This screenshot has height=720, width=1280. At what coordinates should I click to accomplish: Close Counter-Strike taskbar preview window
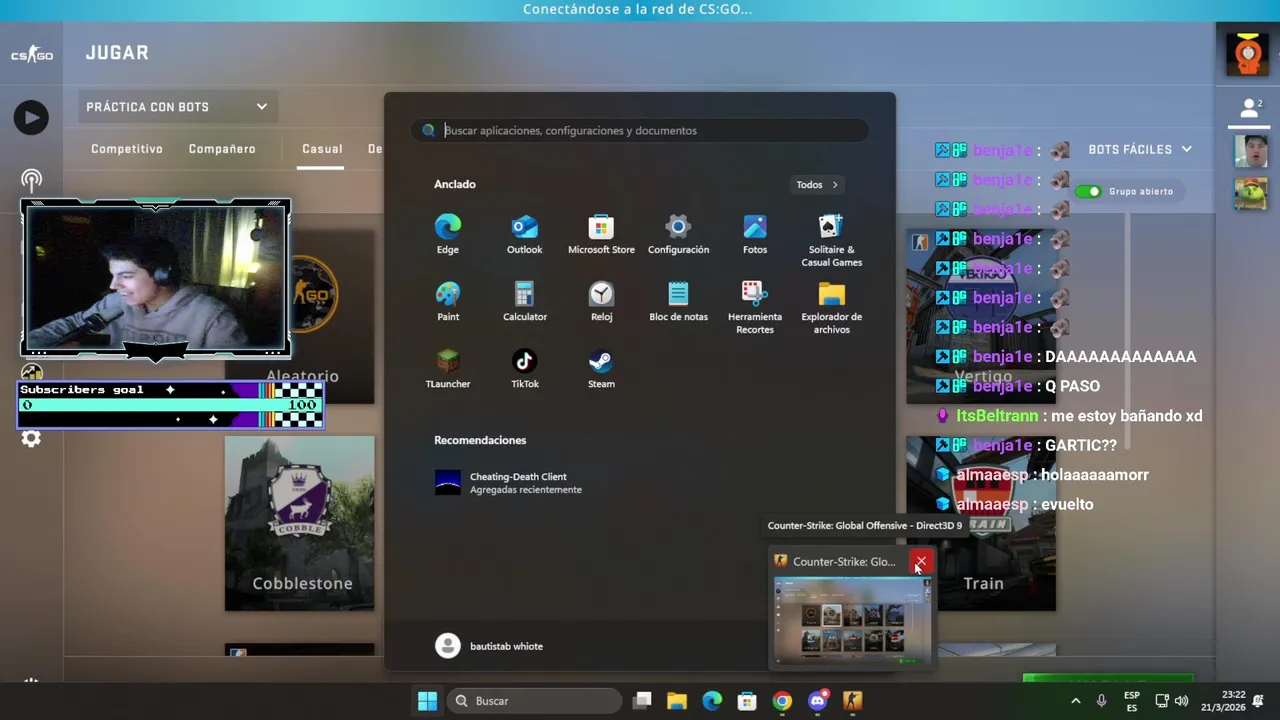(921, 562)
